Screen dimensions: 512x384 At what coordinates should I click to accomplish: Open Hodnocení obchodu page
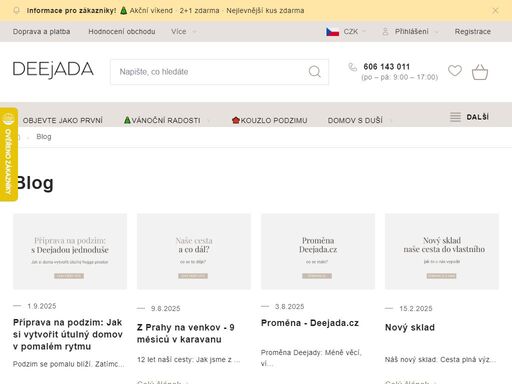(122, 32)
